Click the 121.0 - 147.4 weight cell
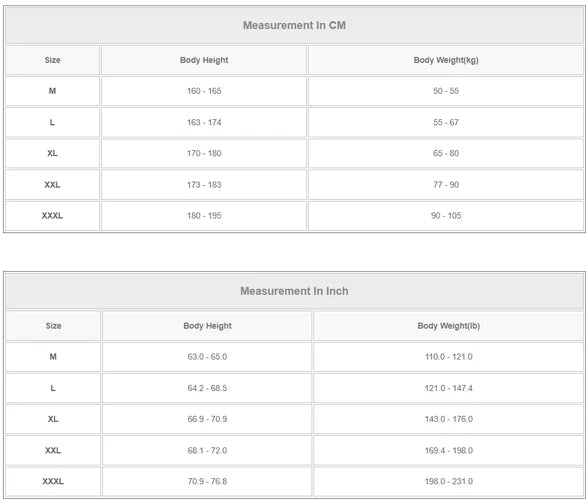The height and width of the screenshot is (500, 587). click(448, 388)
